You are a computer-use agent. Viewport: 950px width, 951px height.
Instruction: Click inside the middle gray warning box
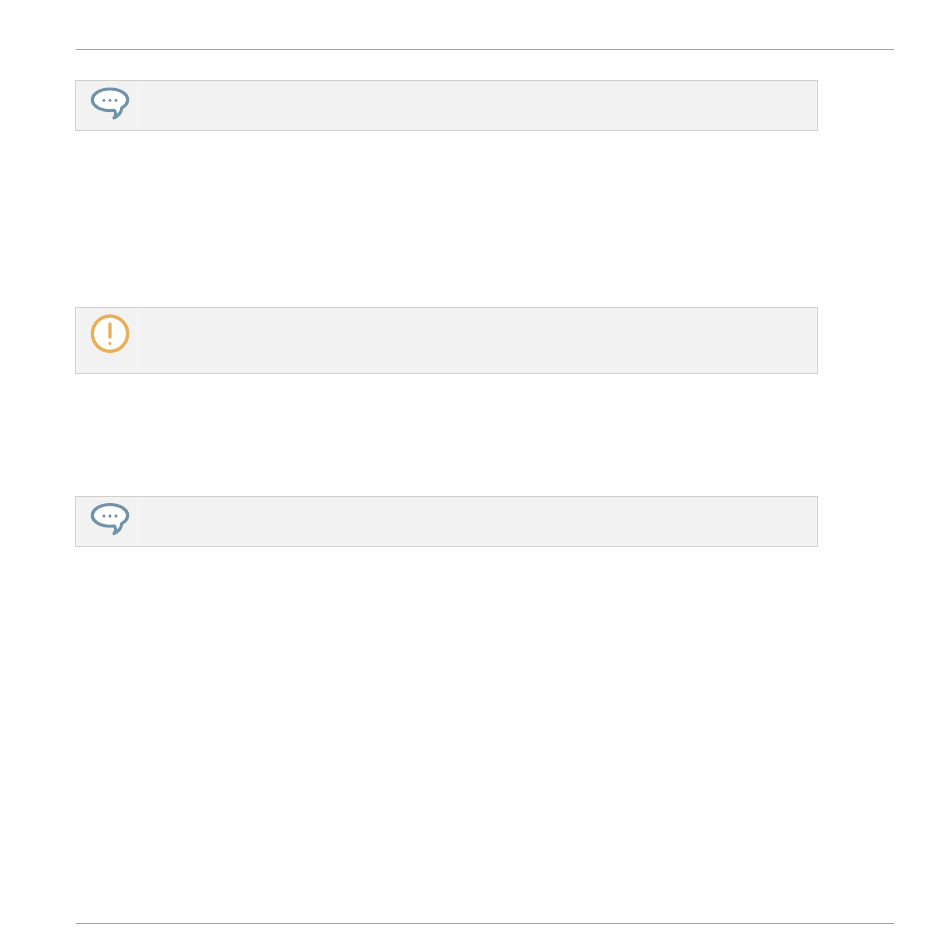(446, 340)
